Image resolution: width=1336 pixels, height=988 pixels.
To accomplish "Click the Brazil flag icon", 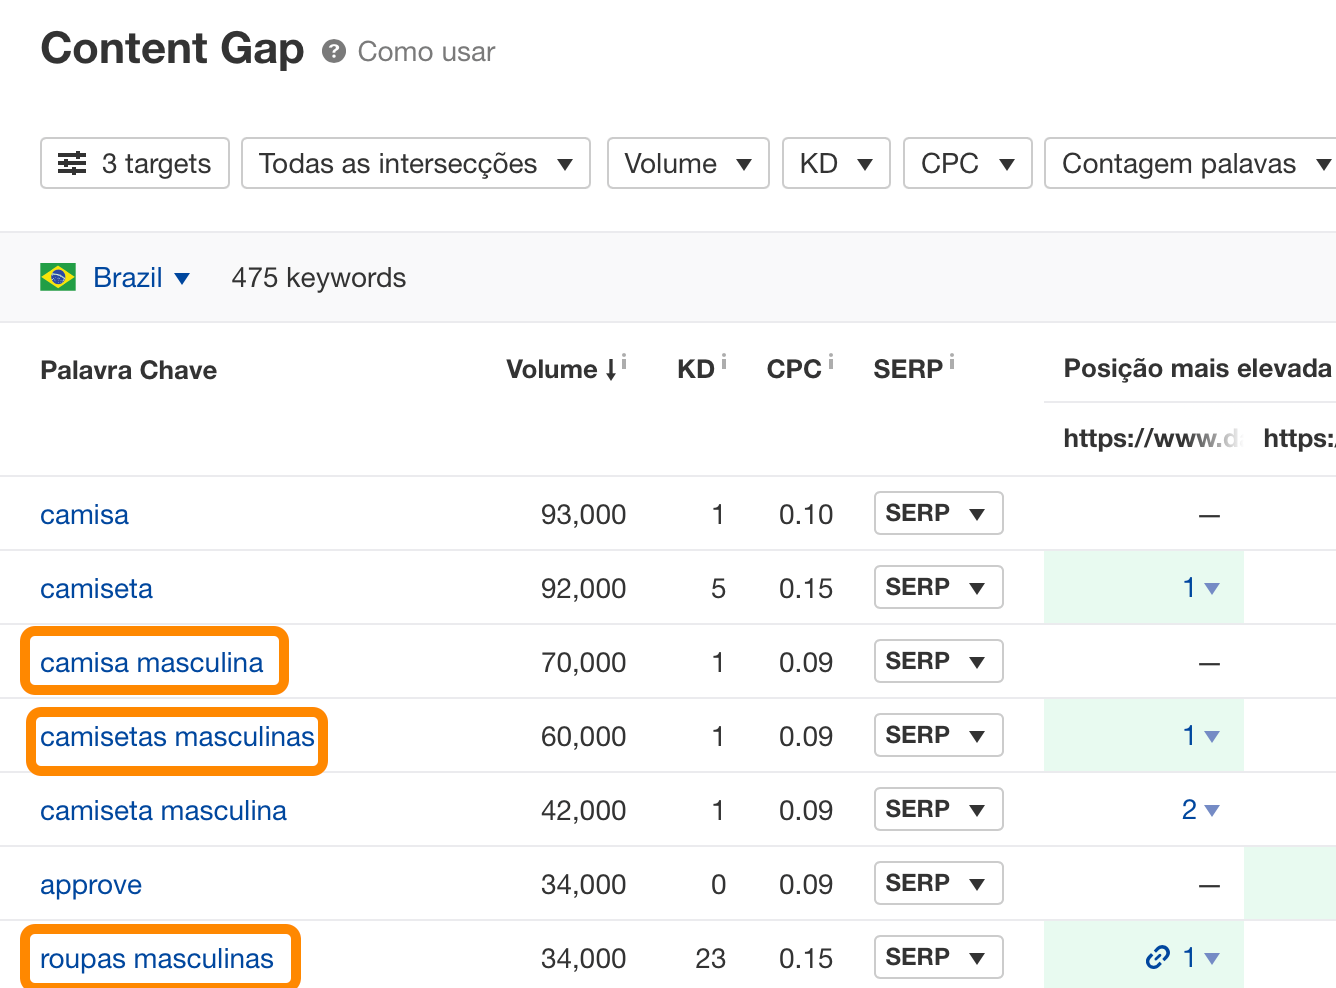I will (x=58, y=277).
